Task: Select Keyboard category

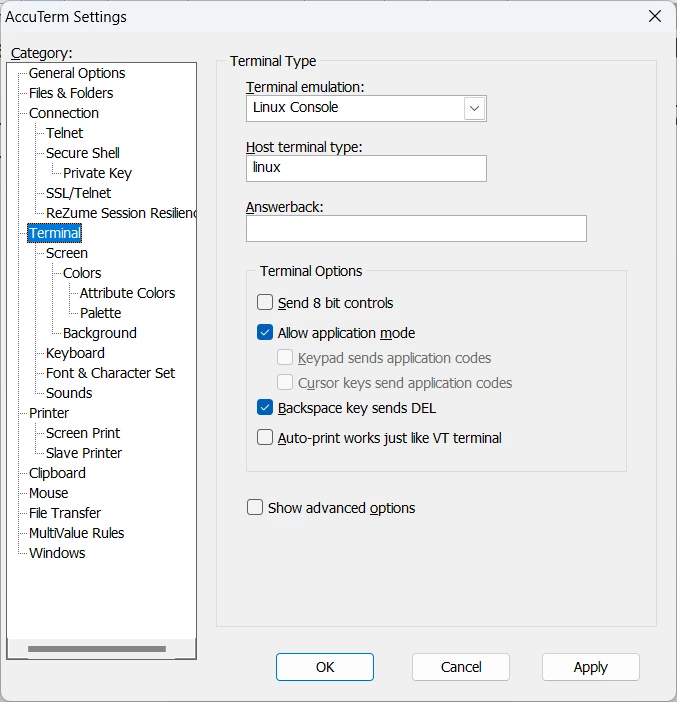Action: pyautogui.click(x=75, y=353)
